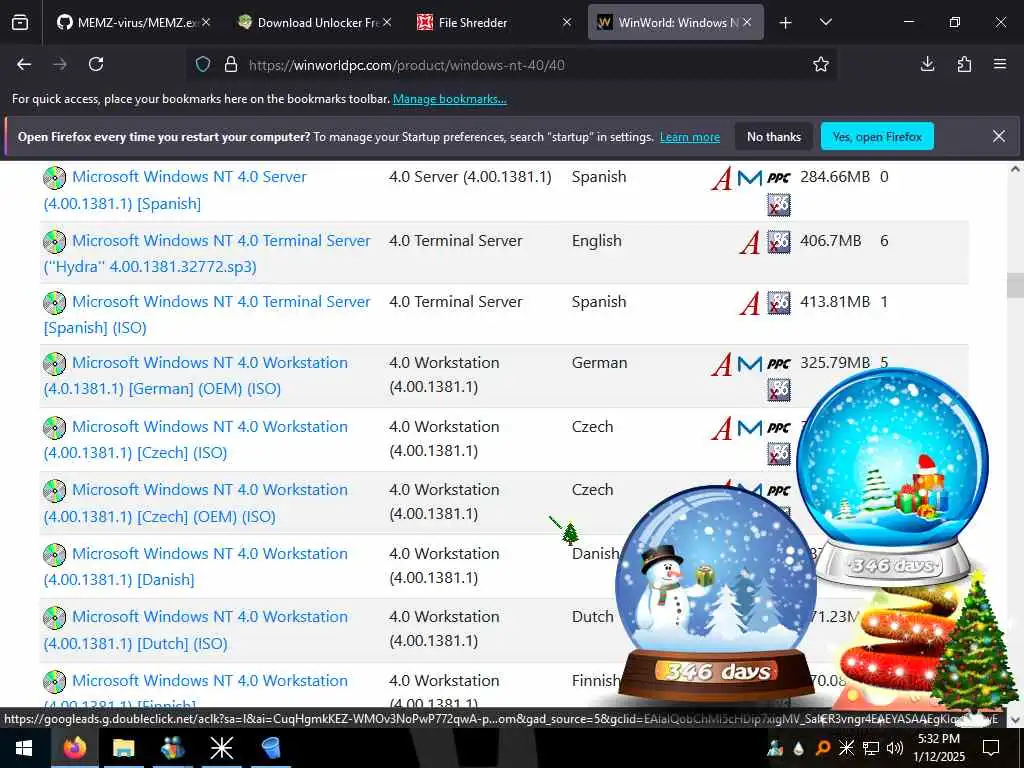The image size is (1024, 768).
Task: Click the 406.7MB size cell
Action: tap(830, 241)
